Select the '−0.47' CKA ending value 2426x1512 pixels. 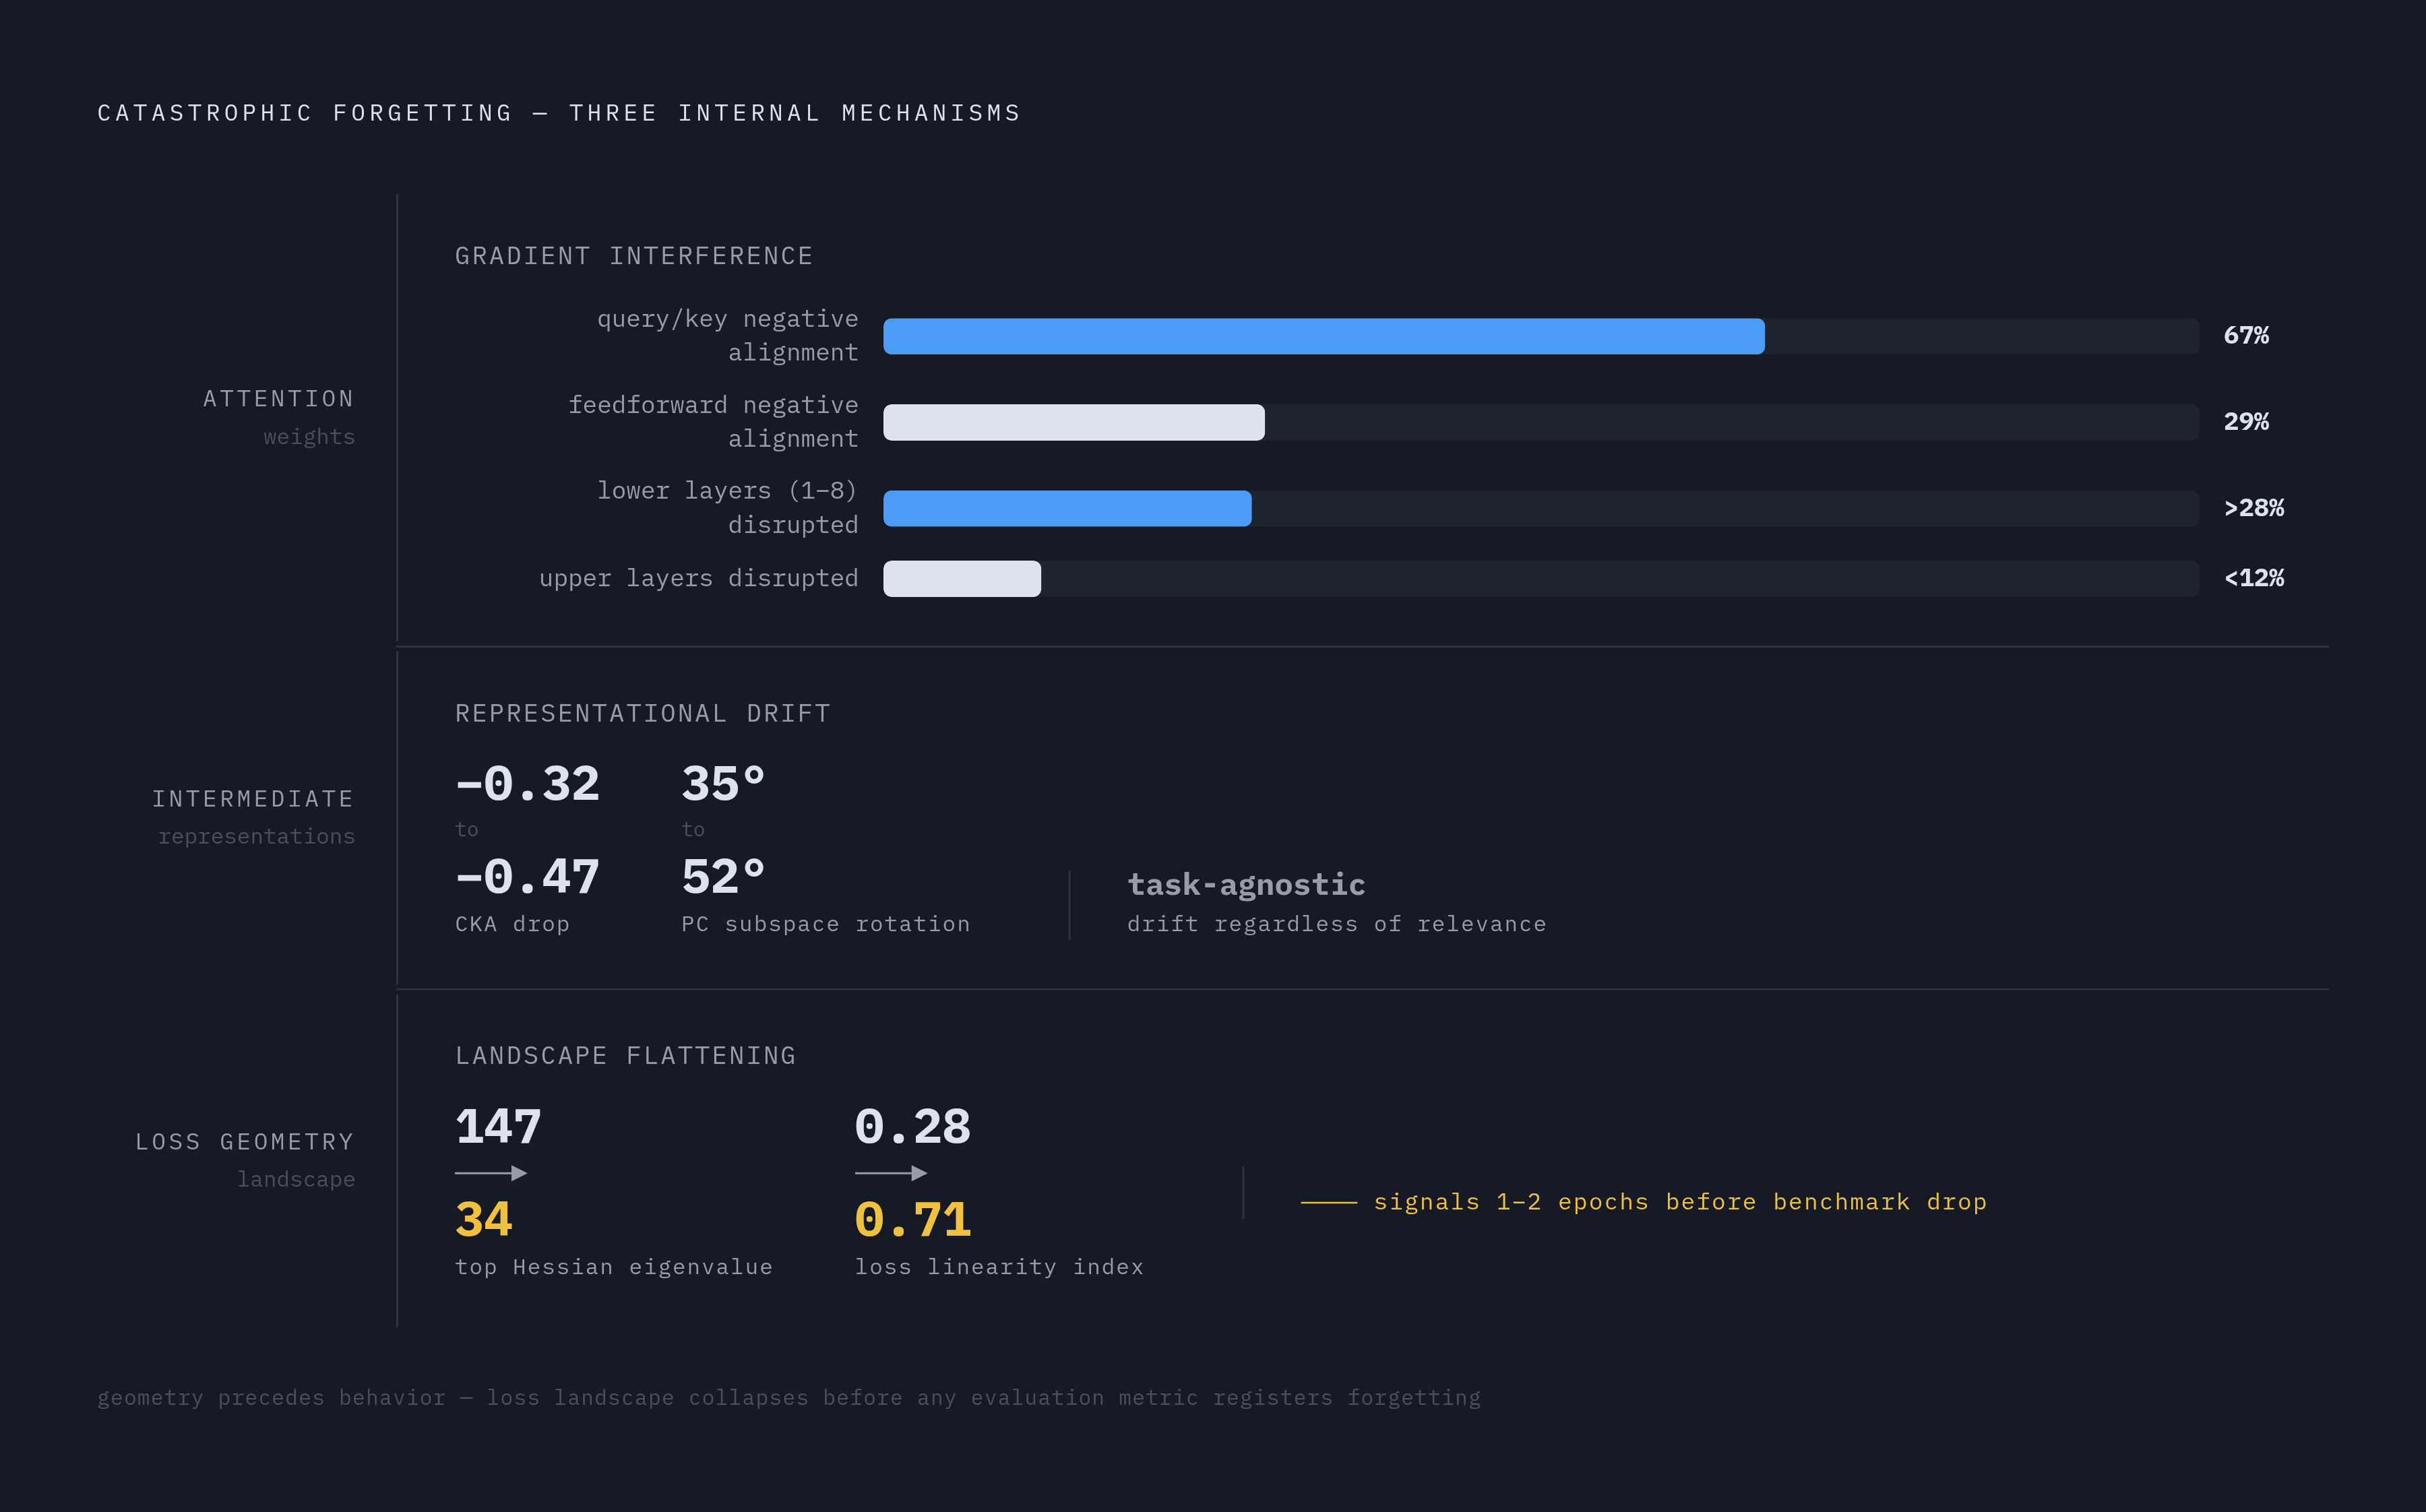point(527,877)
